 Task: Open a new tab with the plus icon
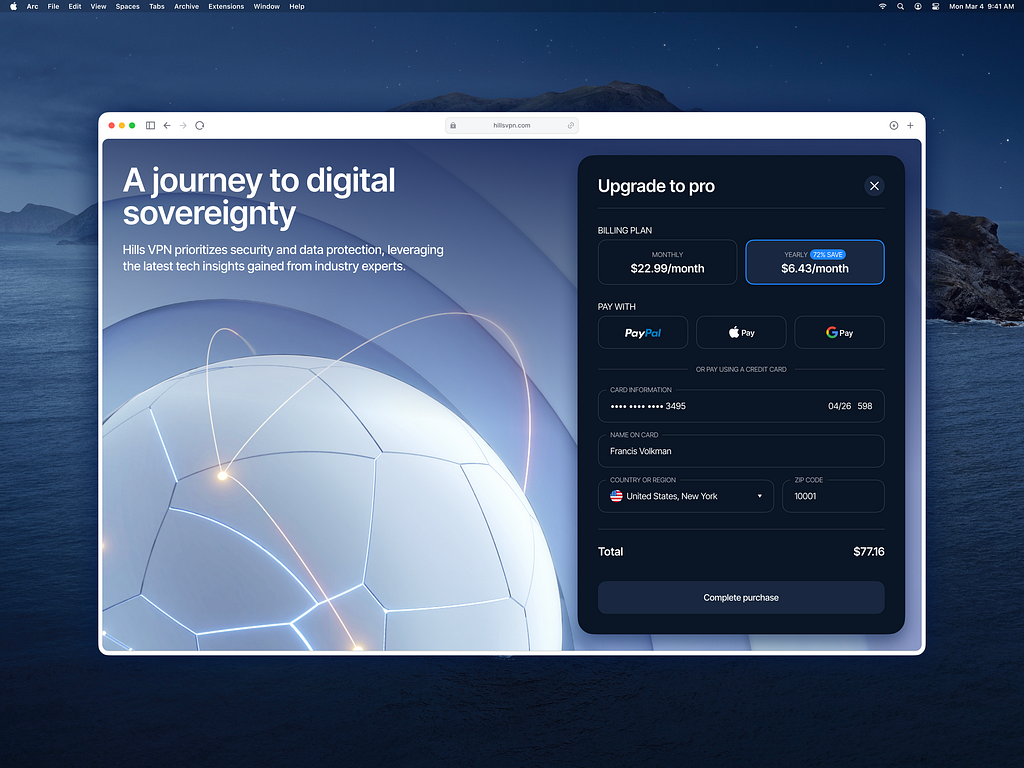[910, 125]
